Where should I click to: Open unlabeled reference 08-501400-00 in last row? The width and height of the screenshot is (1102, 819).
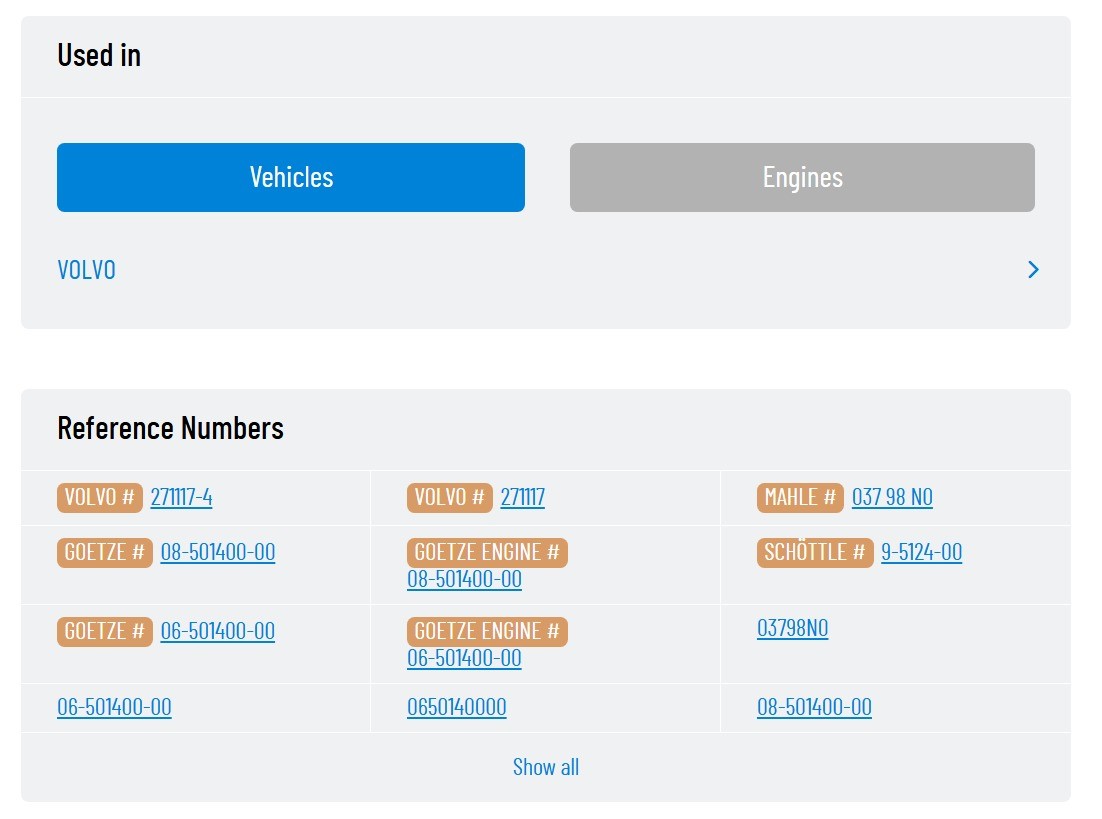pos(814,707)
